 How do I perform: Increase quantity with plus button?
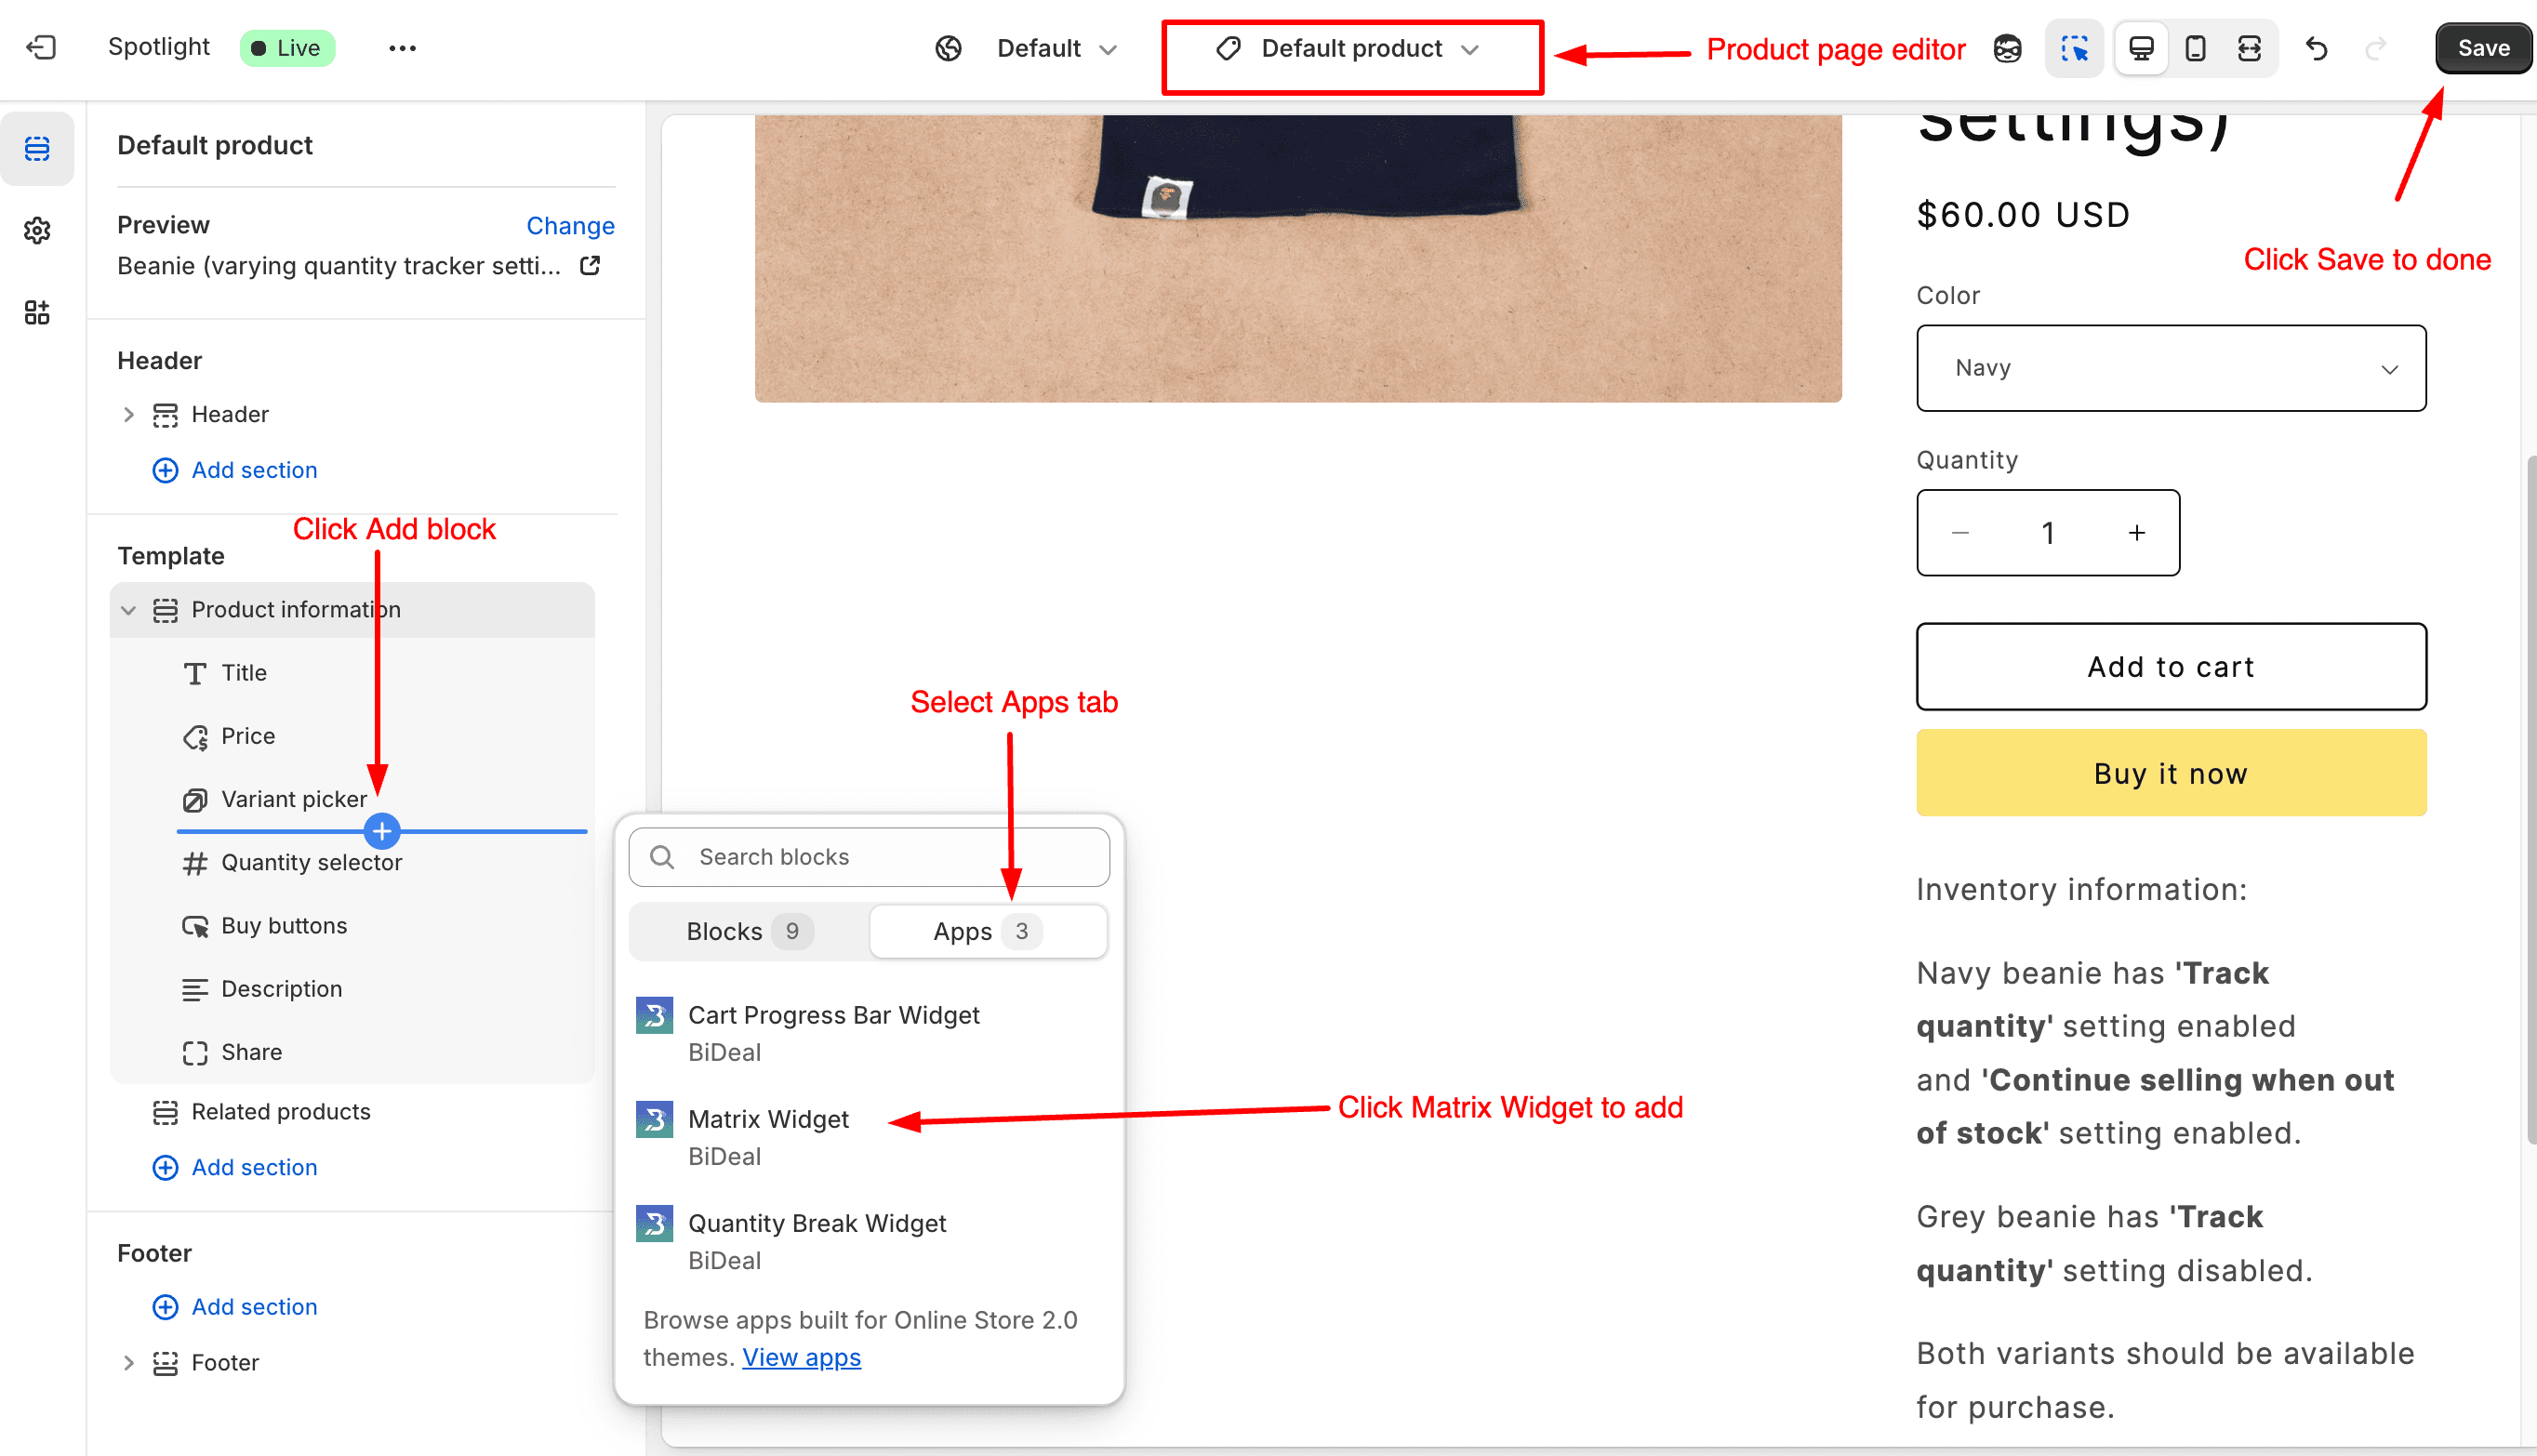tap(2136, 533)
